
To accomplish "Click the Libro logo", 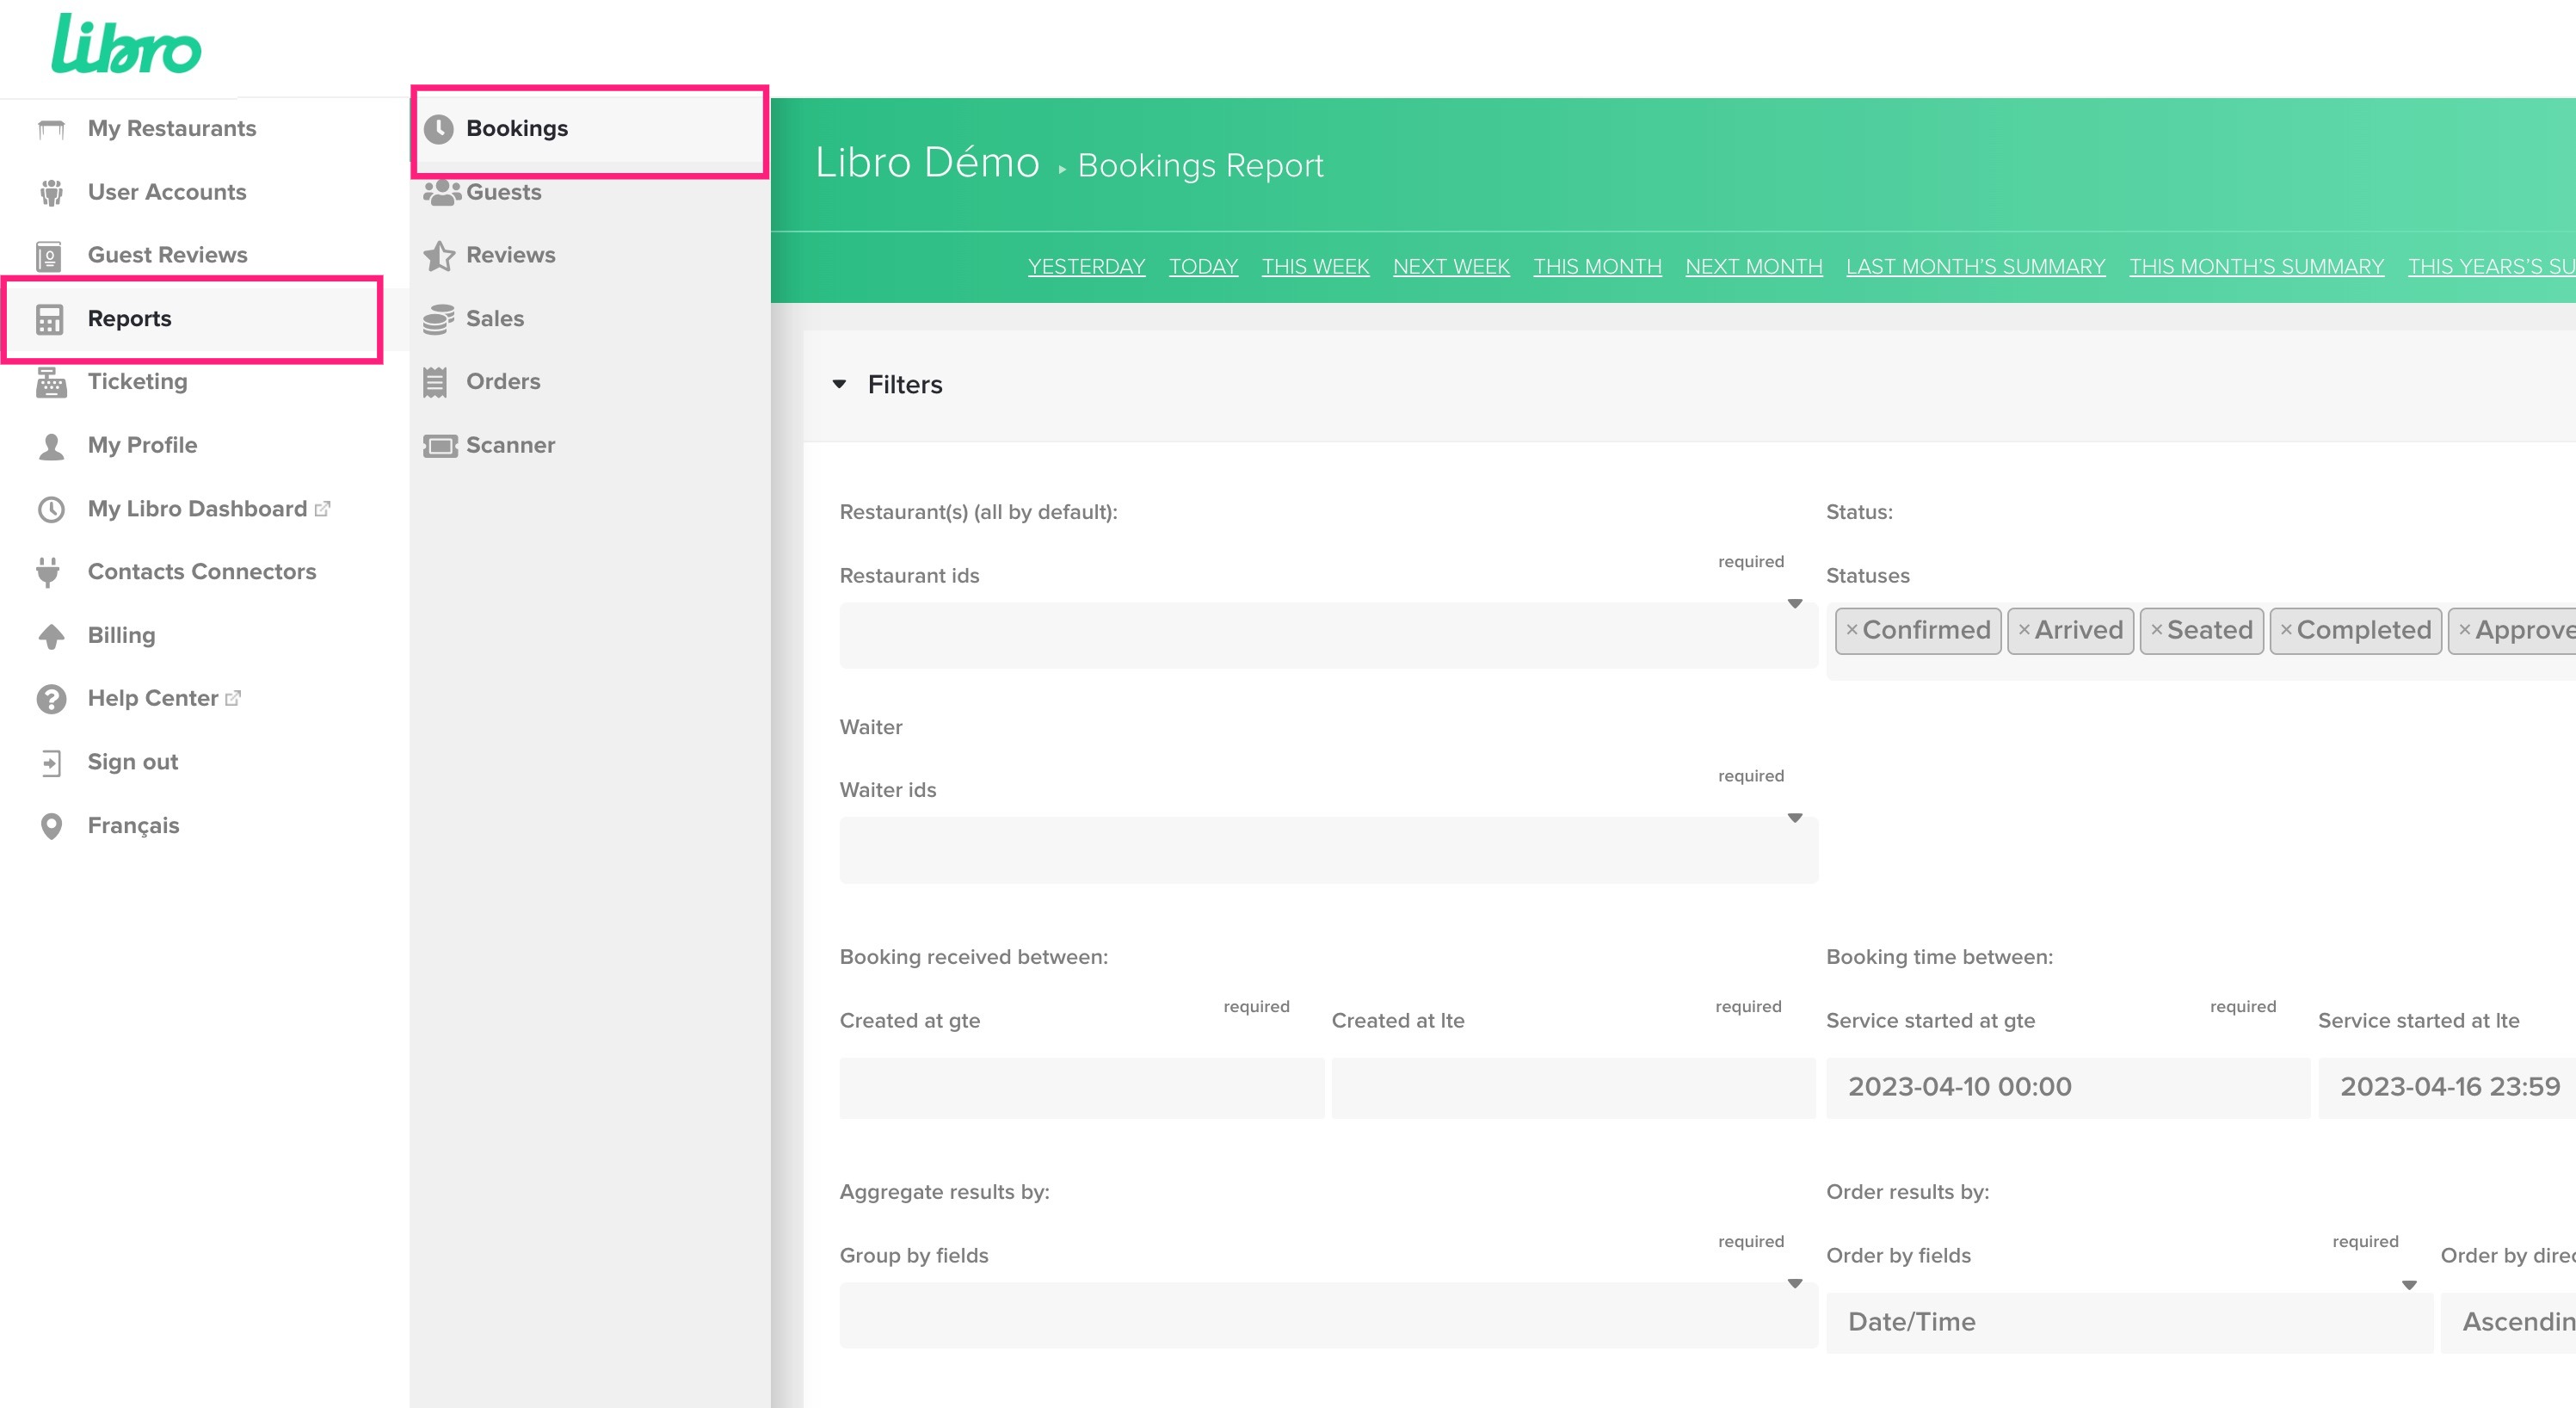I will coord(126,45).
